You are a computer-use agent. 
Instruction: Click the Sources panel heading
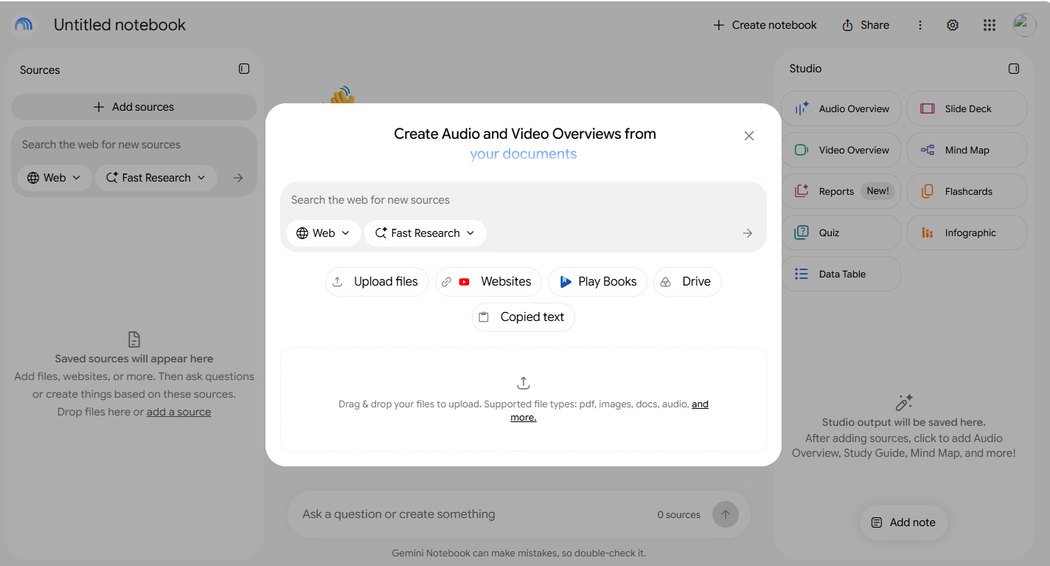pos(40,70)
